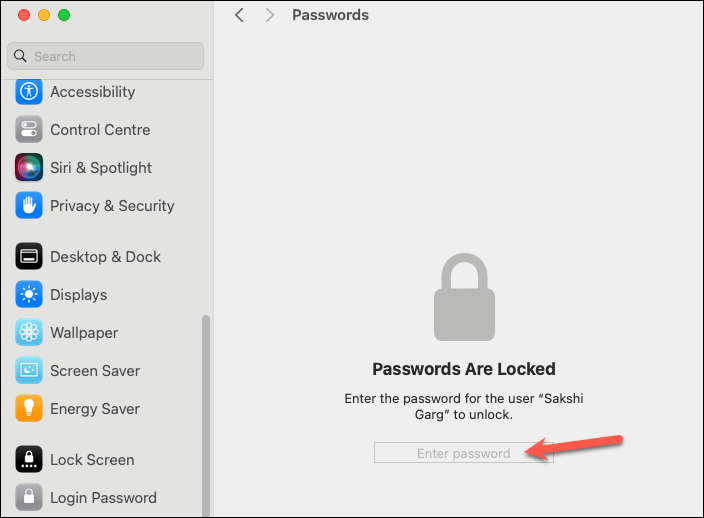Click the sidebar vertical scrollbar
The image size is (704, 518).
click(x=206, y=415)
